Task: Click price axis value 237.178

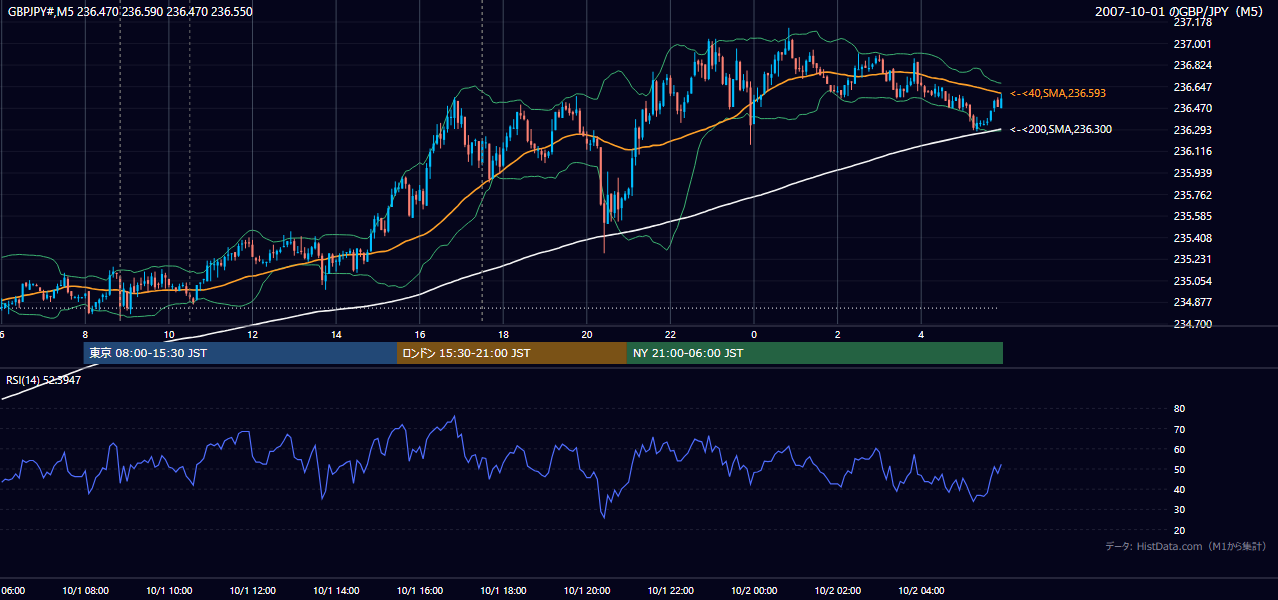Action: [1192, 22]
